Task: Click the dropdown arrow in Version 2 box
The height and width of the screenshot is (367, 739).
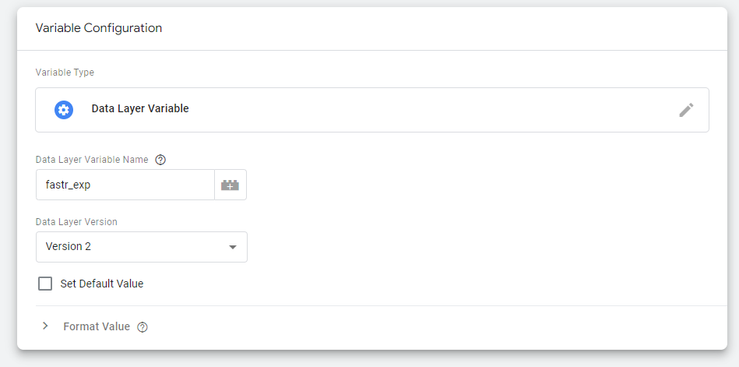Action: coord(232,247)
